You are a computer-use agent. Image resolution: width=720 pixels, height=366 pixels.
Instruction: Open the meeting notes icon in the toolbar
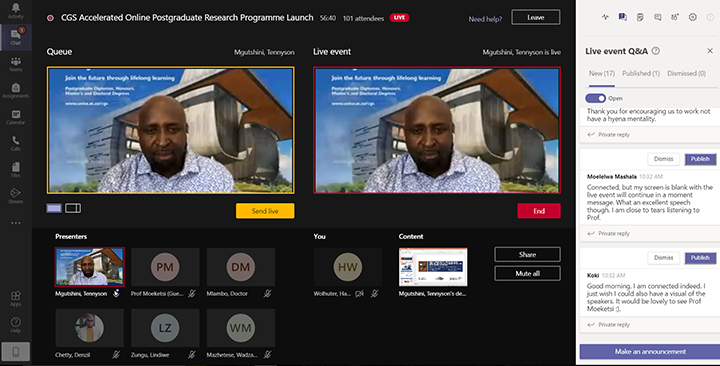pos(640,17)
